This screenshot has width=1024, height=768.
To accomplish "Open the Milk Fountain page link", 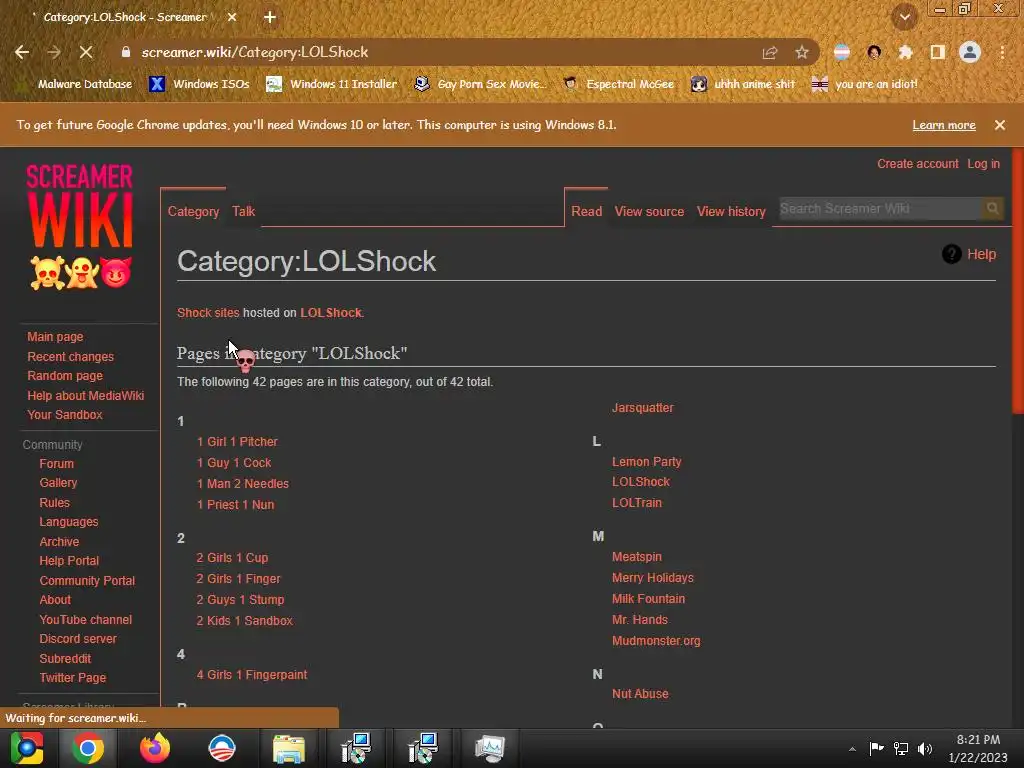I will pyautogui.click(x=648, y=599).
